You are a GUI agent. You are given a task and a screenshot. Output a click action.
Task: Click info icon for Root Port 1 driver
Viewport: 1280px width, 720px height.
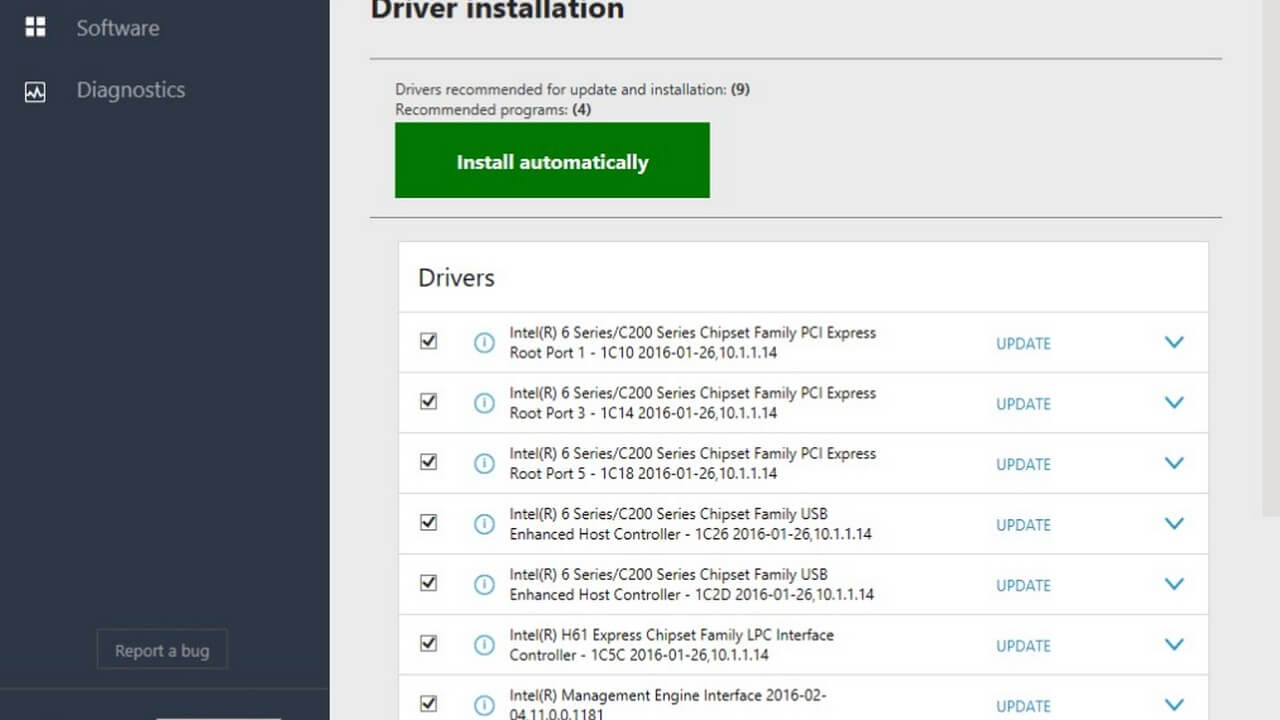pyautogui.click(x=484, y=343)
